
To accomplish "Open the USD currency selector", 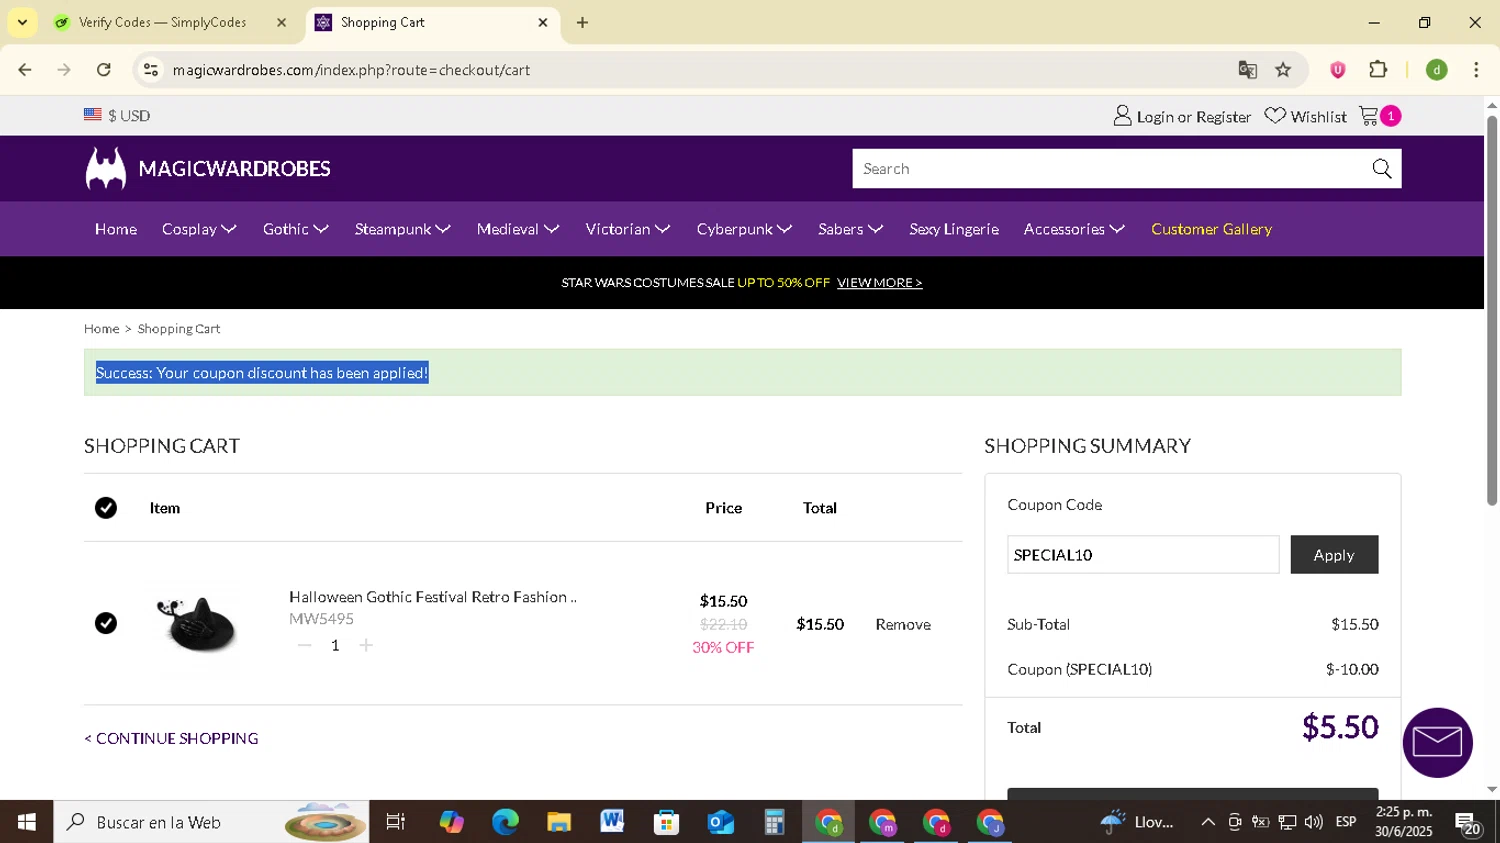I will coord(117,116).
